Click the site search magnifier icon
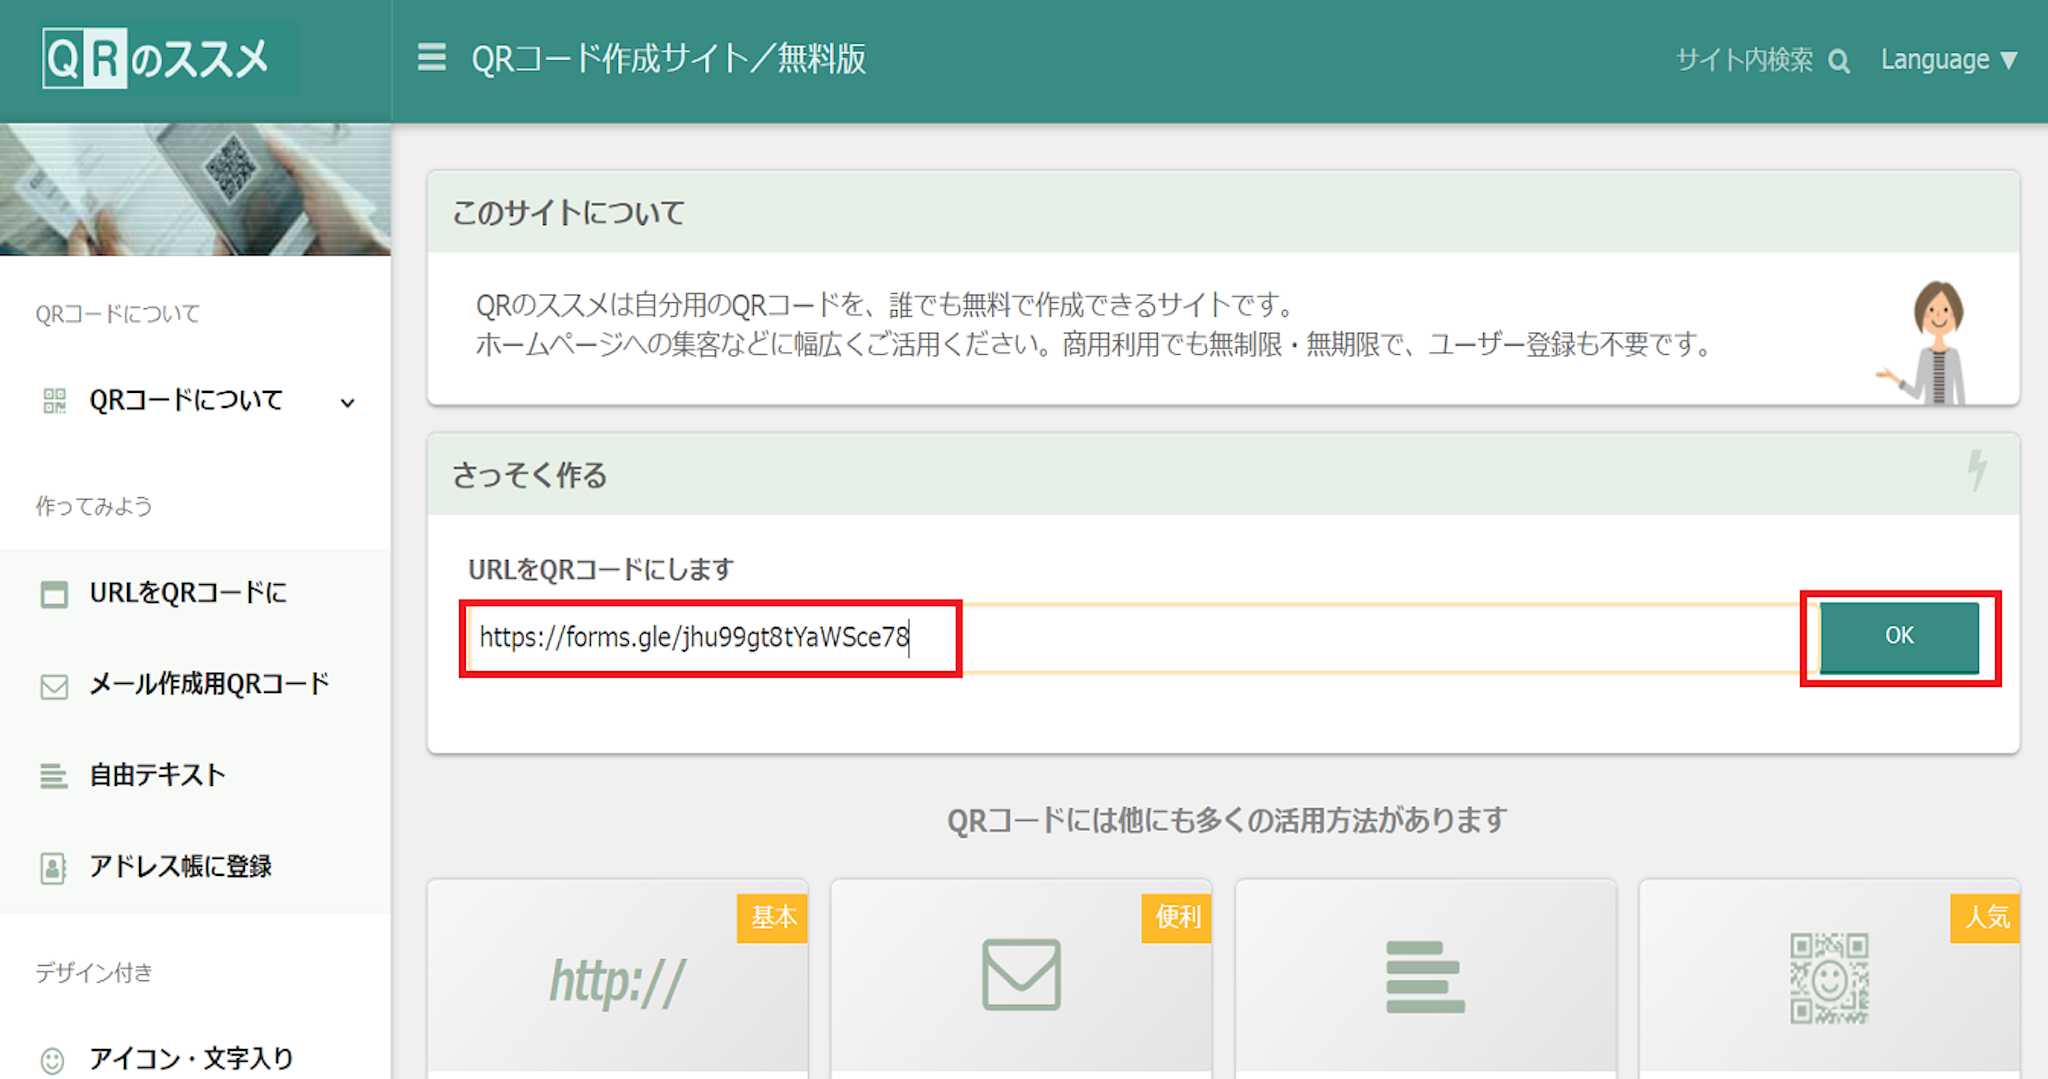2048x1079 pixels. [x=1838, y=61]
